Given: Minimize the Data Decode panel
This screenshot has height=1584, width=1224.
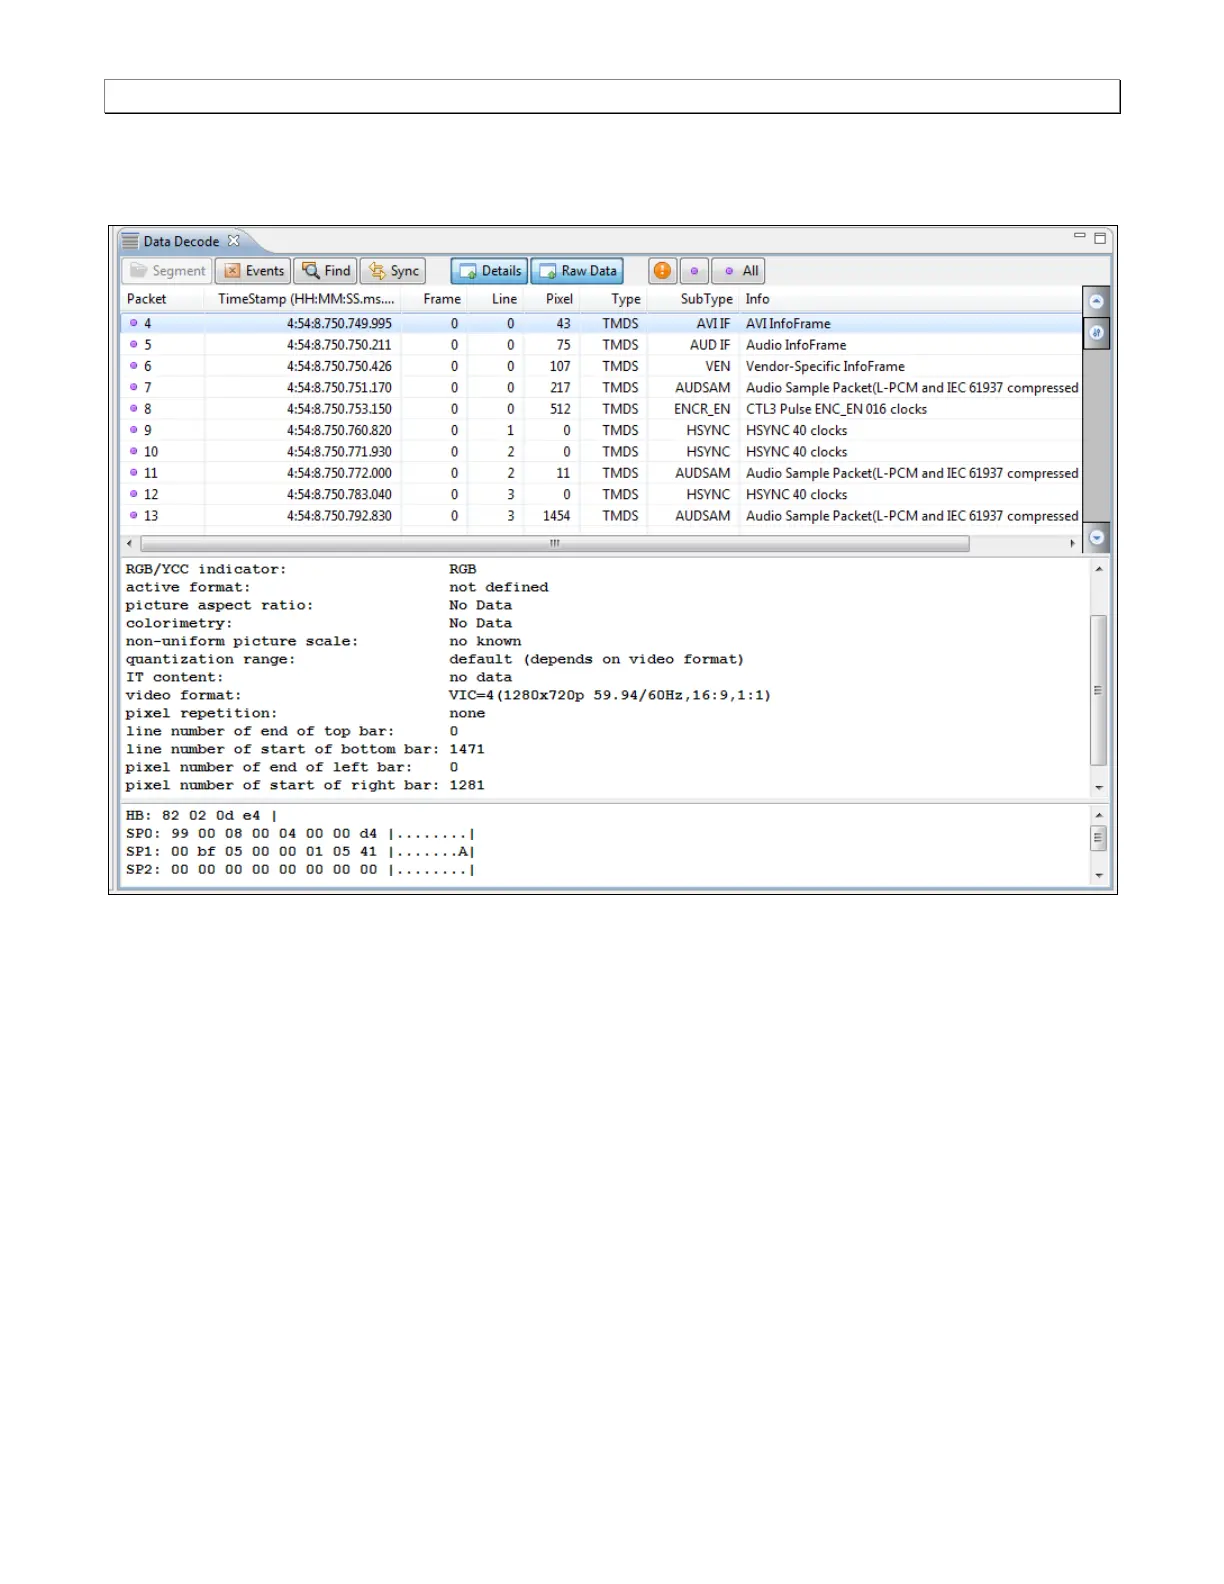Looking at the screenshot, I should coord(1079,237).
